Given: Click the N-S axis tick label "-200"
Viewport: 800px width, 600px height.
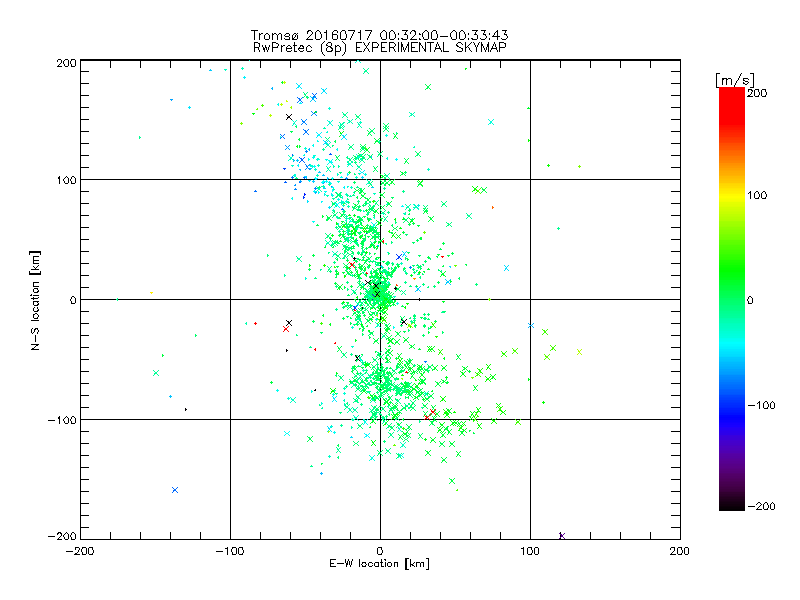Looking at the screenshot, I should pyautogui.click(x=62, y=536).
